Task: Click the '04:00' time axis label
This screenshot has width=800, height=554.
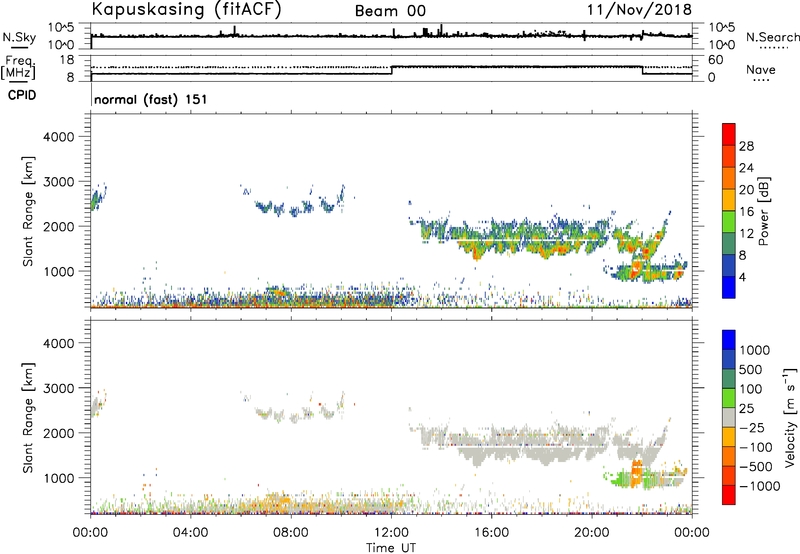Action: [x=190, y=533]
